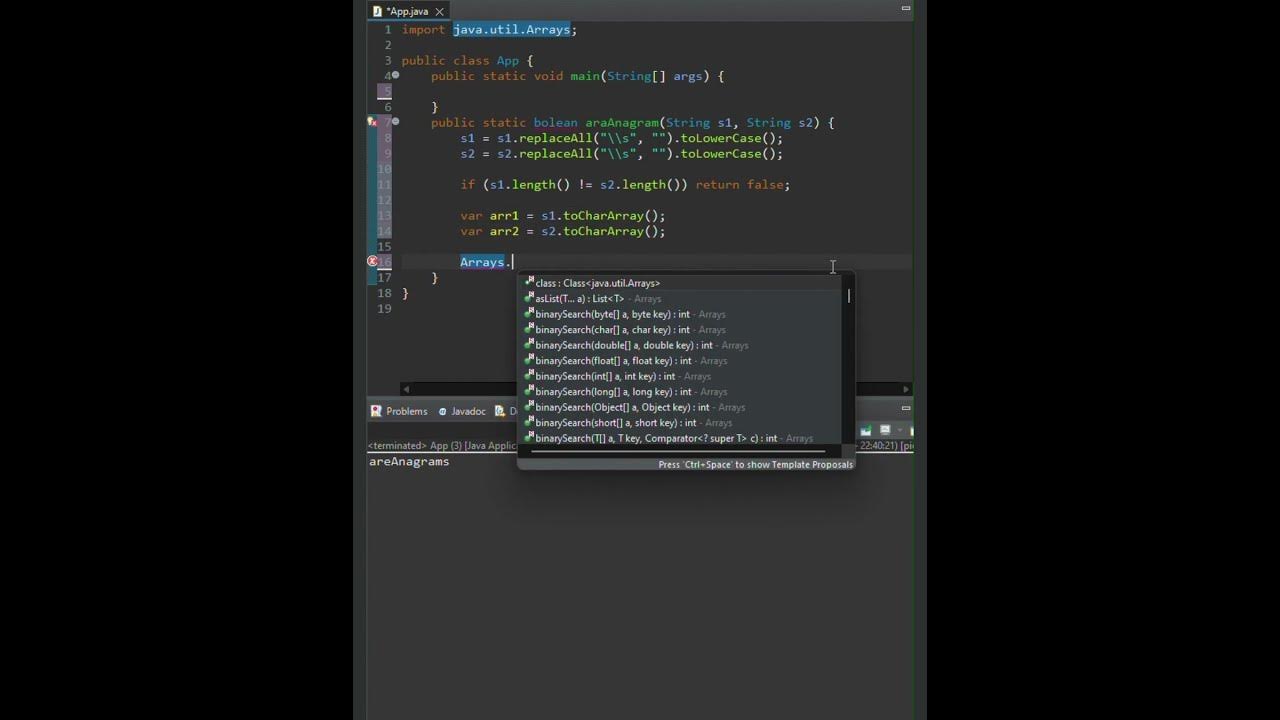Click the error marker on line 16
The width and height of the screenshot is (1280, 720).
[x=373, y=262]
